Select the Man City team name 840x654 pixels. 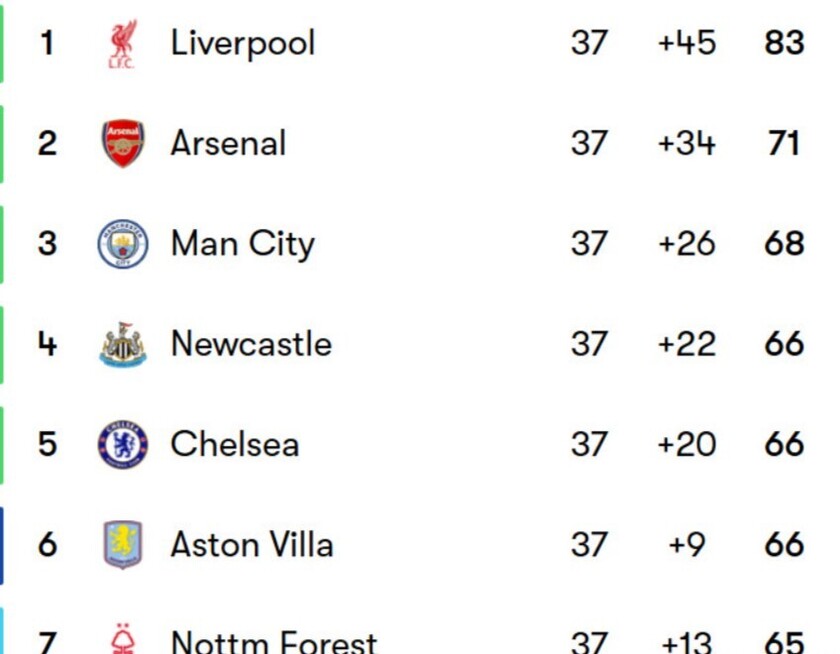[x=243, y=244]
